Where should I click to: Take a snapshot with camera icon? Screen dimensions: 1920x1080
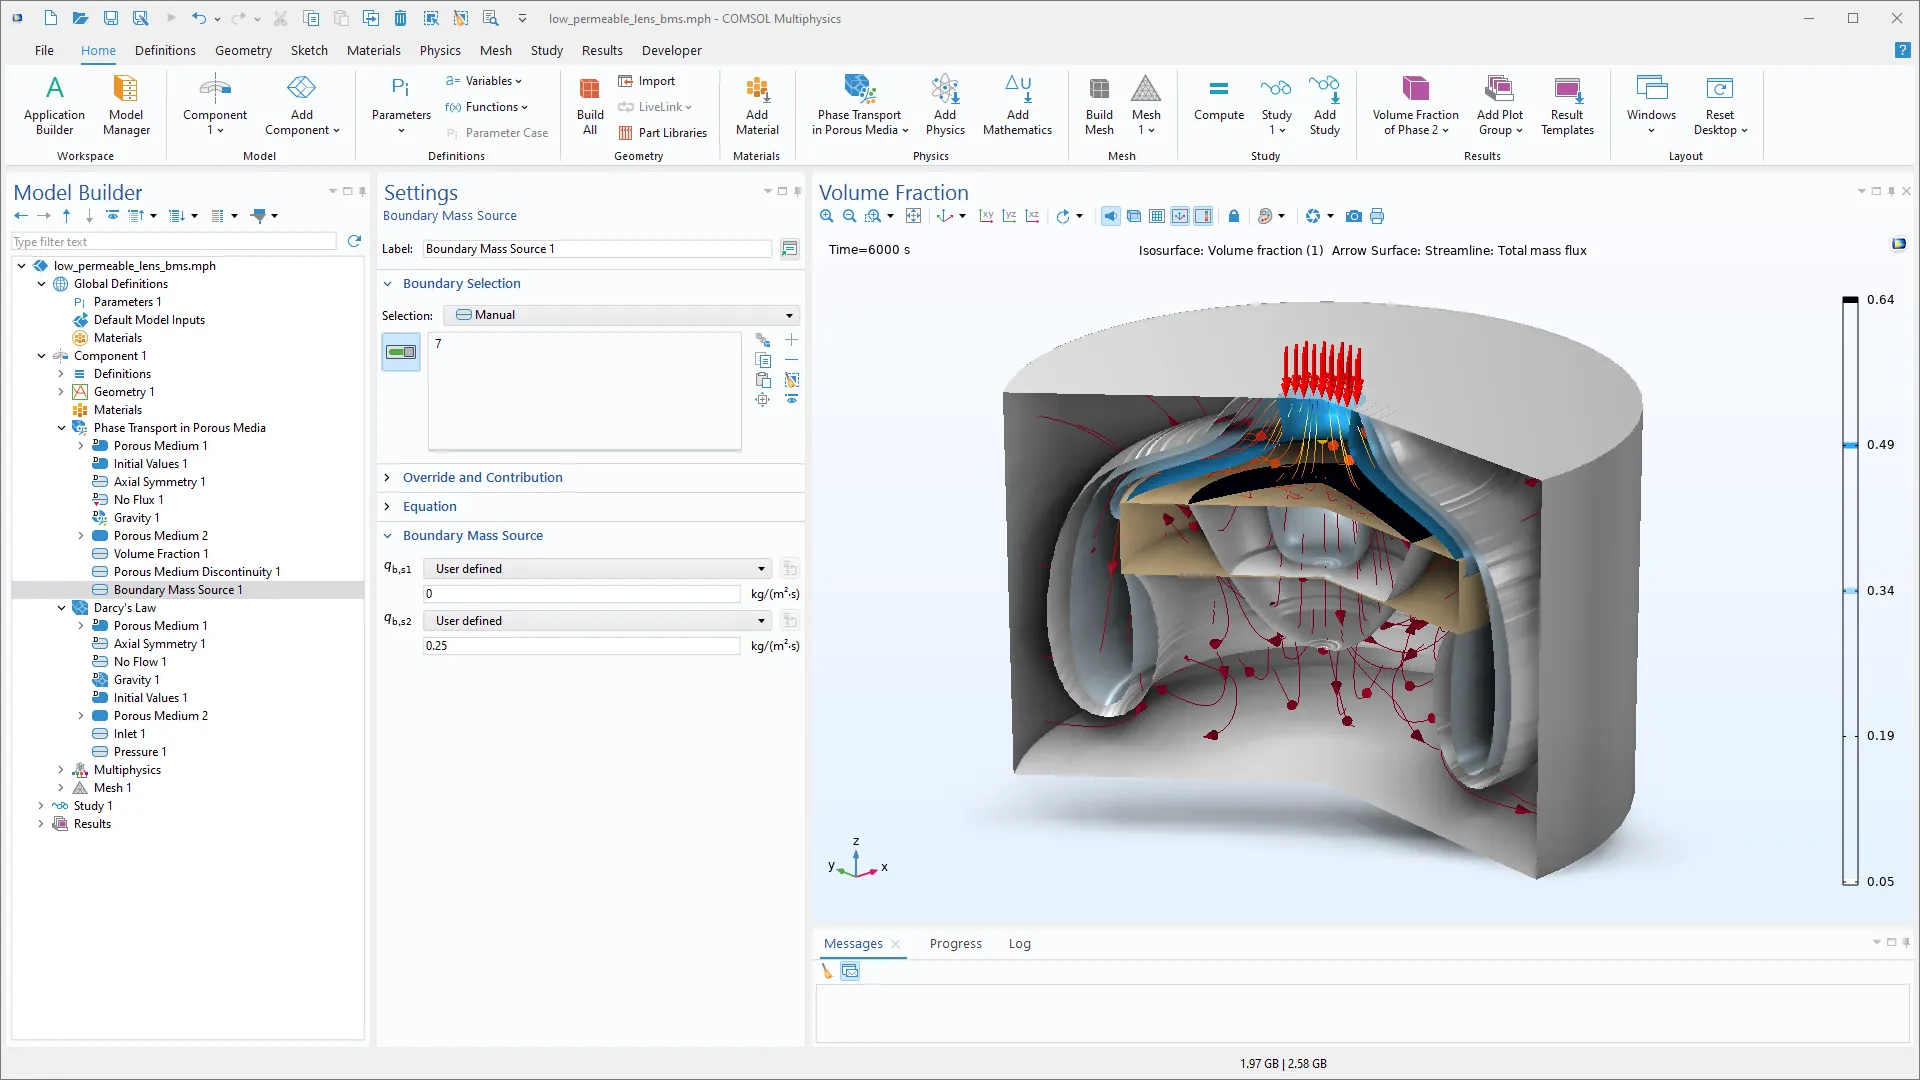tap(1353, 216)
